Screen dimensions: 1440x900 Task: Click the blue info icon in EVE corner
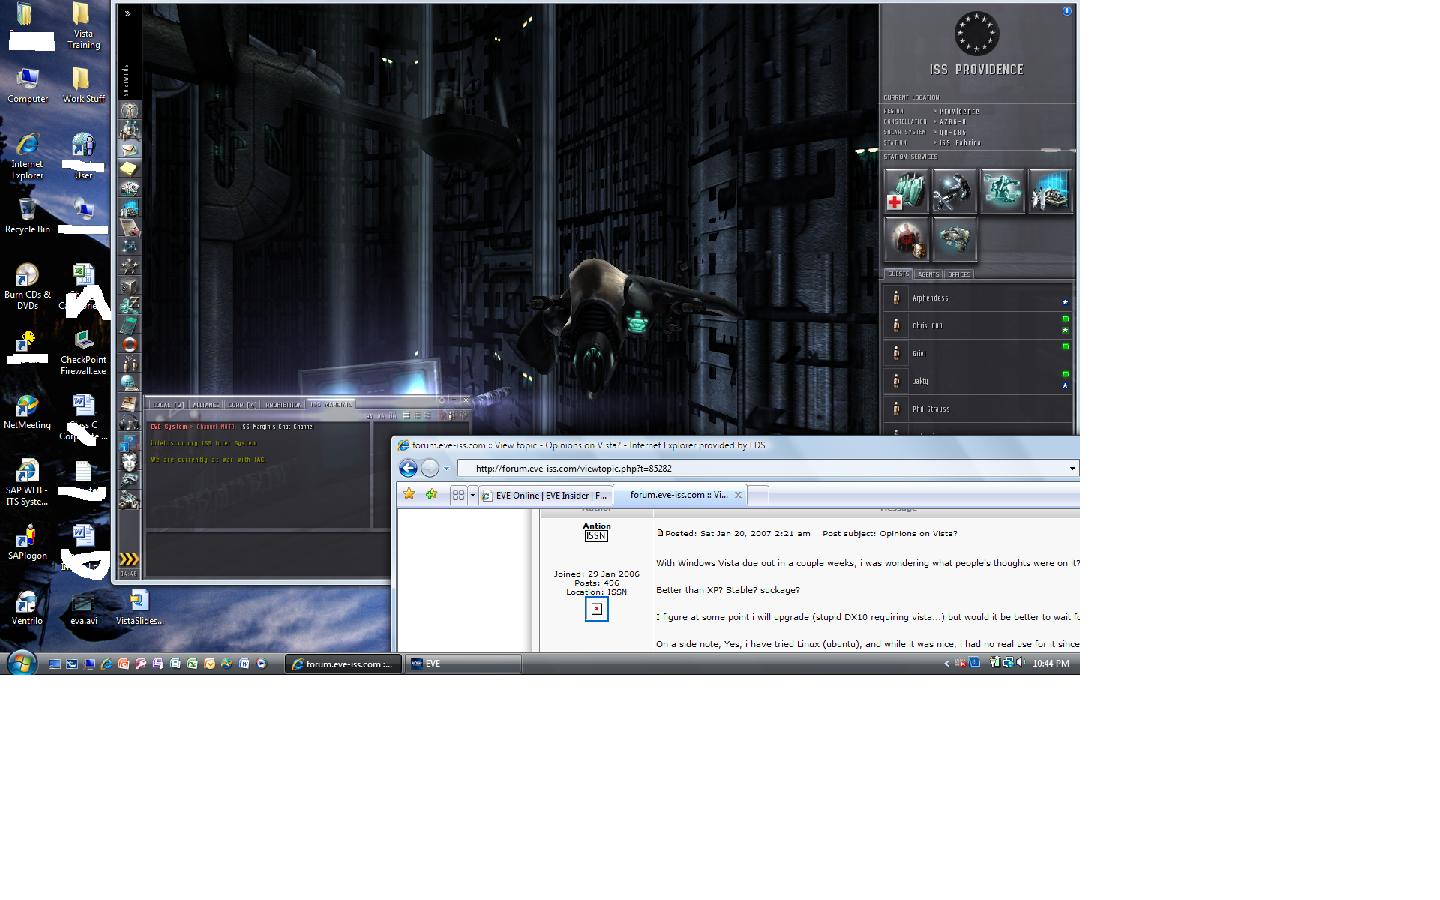click(x=1067, y=11)
